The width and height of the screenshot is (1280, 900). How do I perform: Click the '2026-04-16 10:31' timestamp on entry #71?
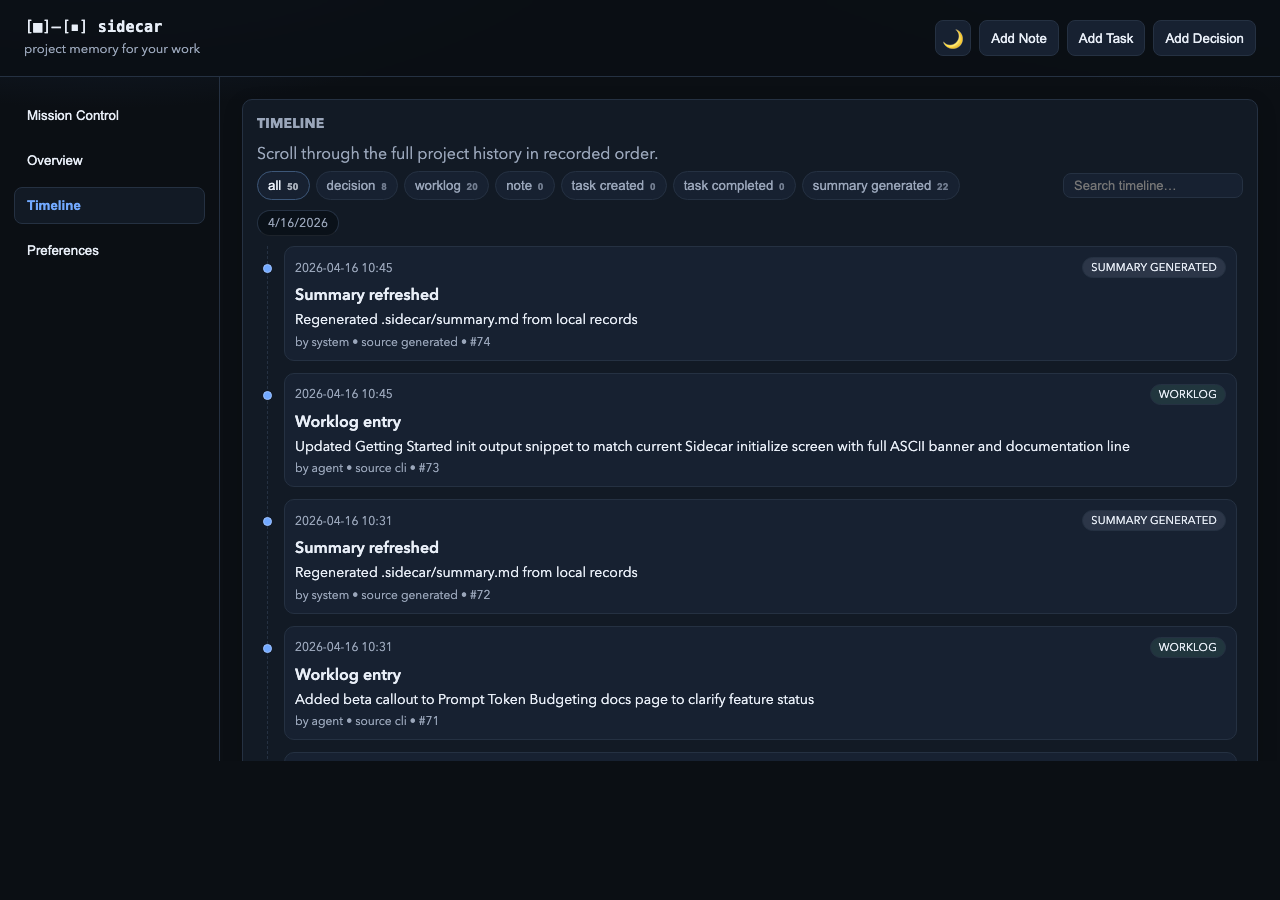tap(344, 647)
